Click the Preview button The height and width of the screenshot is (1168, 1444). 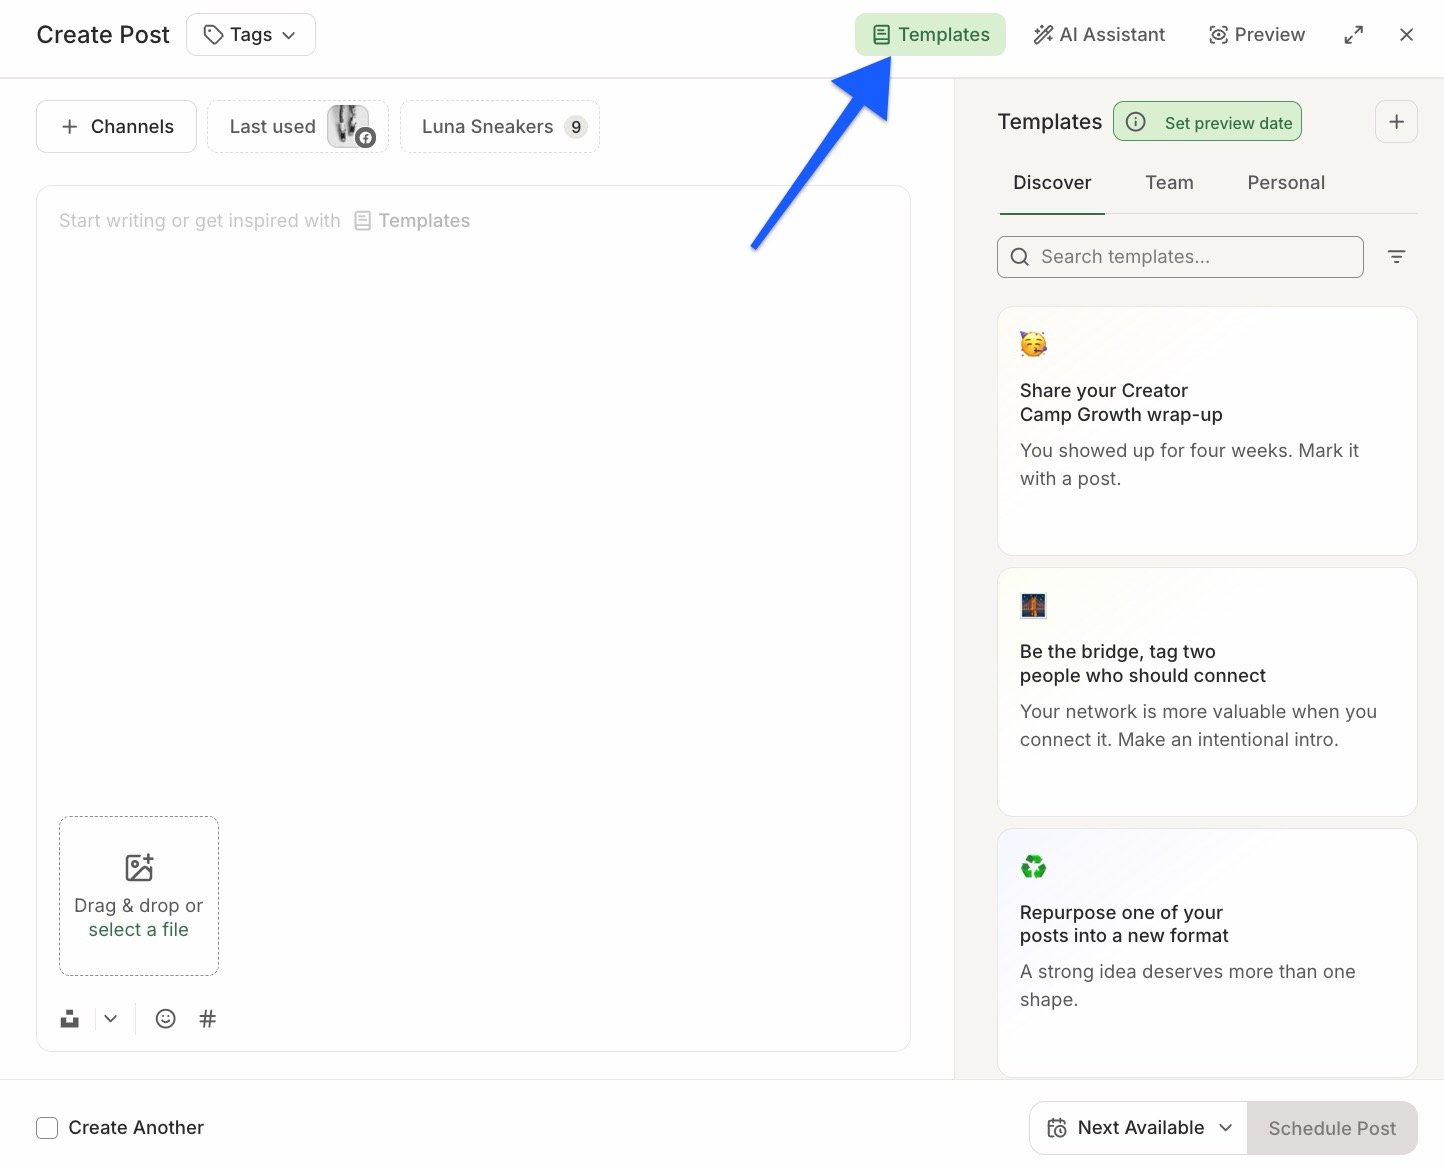1257,35
